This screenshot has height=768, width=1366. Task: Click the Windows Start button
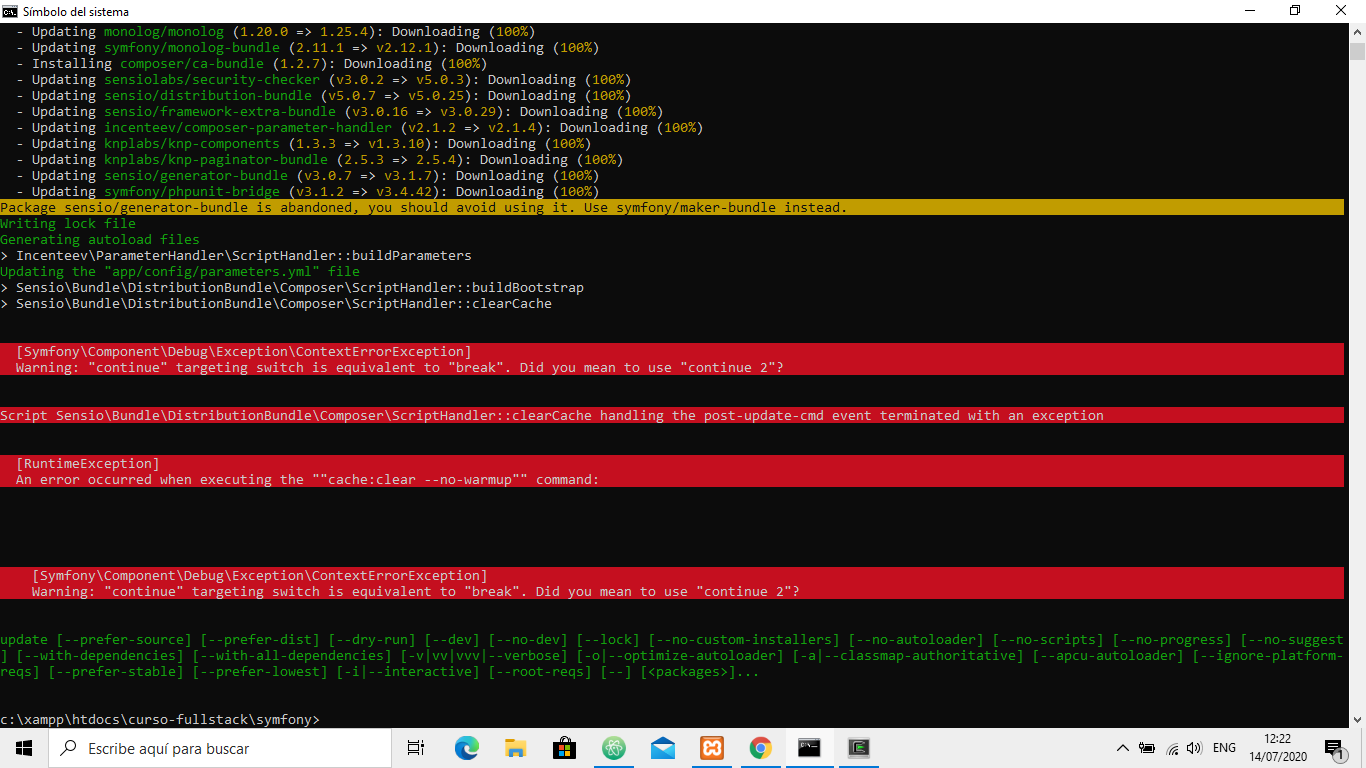24,748
